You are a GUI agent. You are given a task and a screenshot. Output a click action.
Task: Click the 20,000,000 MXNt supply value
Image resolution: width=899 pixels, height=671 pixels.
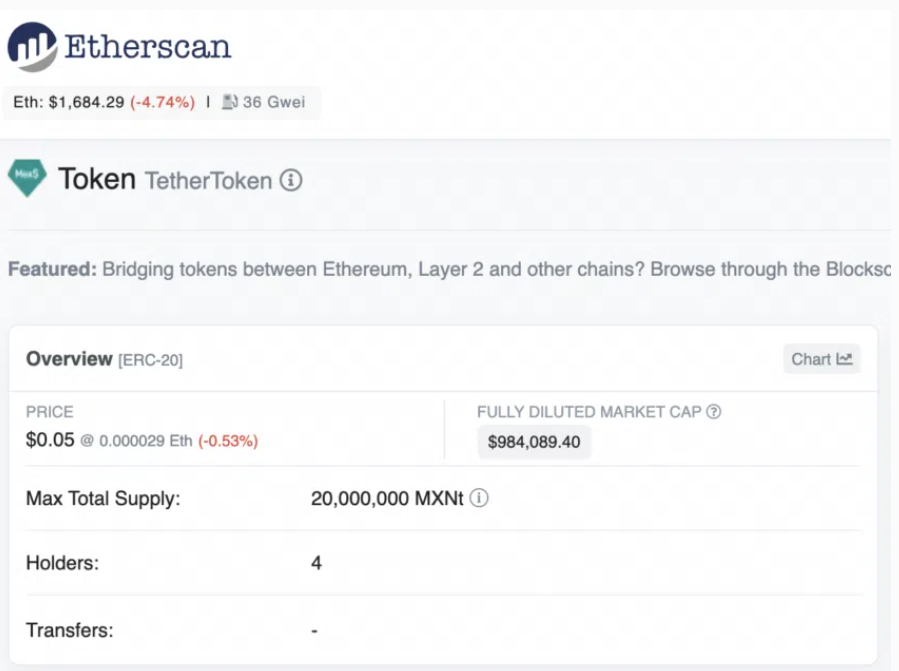click(x=387, y=498)
